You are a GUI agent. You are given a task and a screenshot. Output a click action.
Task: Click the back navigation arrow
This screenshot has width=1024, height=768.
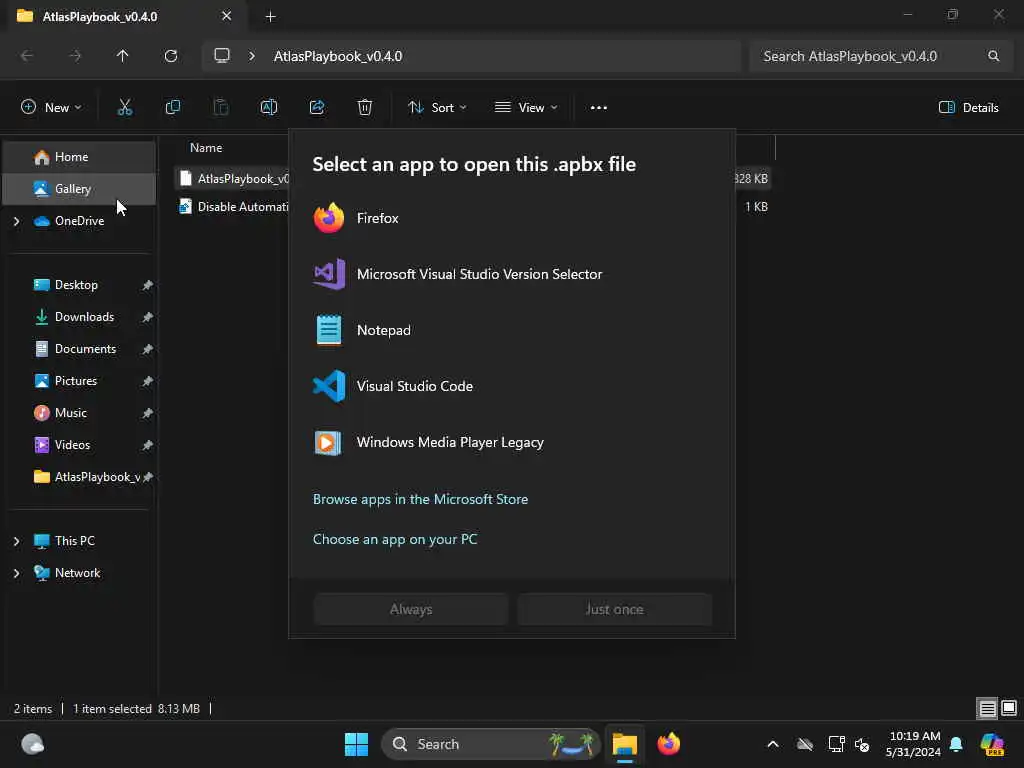(27, 56)
